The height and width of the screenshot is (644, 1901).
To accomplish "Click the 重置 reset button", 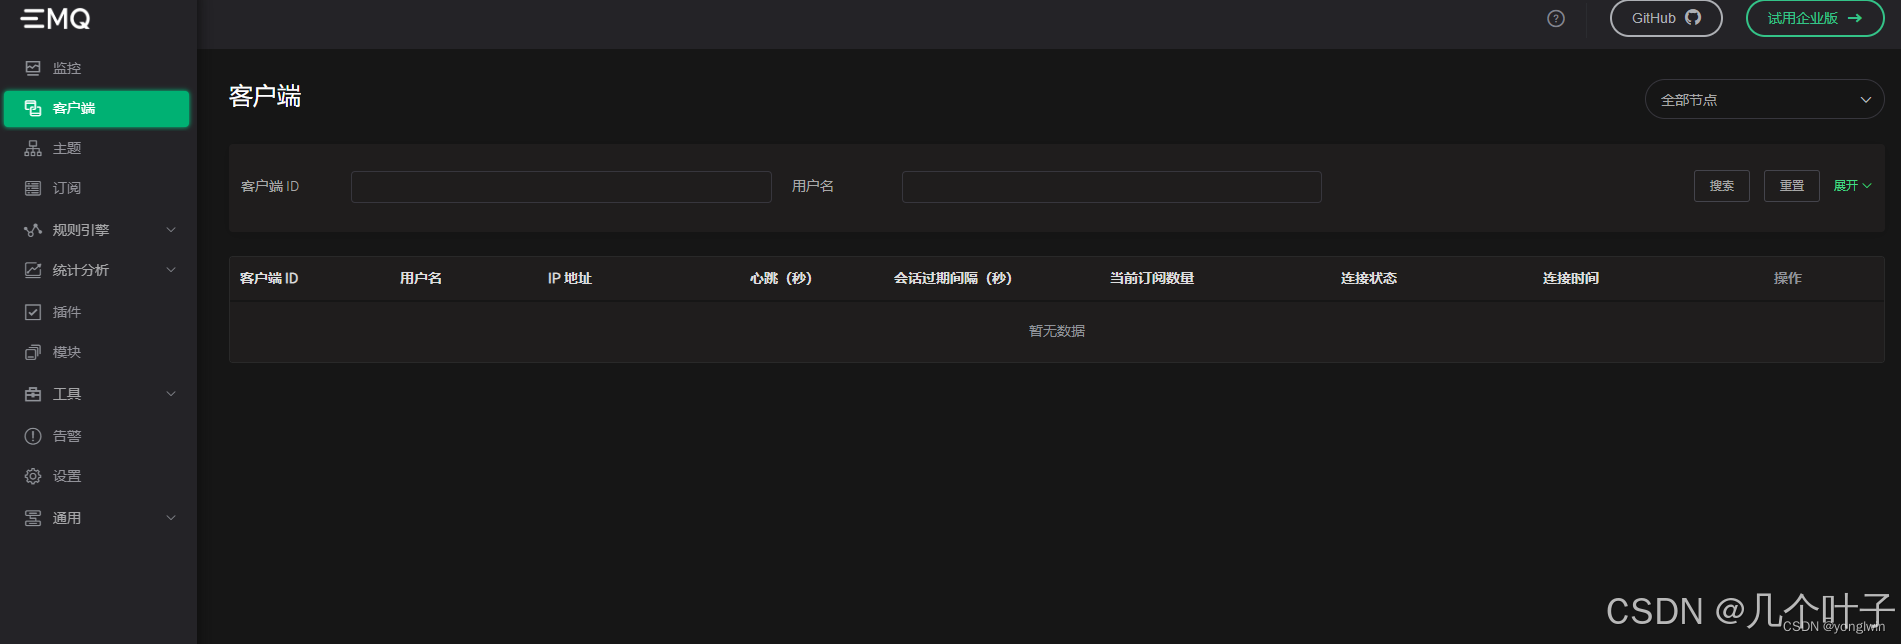I will click(x=1792, y=186).
